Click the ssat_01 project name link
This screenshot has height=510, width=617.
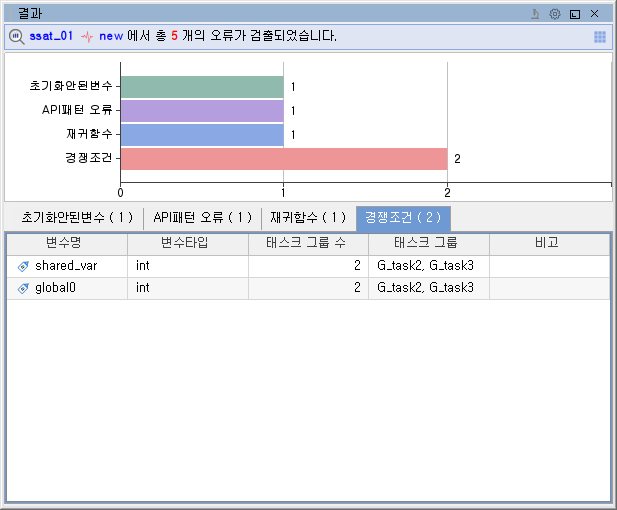(51, 36)
